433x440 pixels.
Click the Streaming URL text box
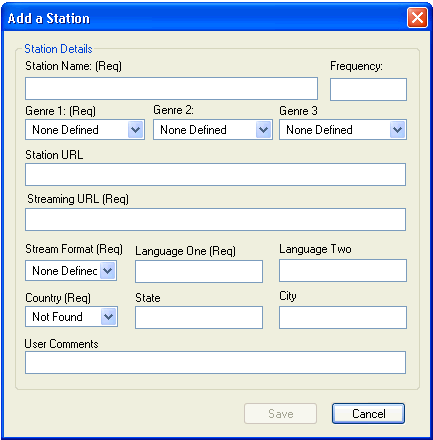coord(215,219)
